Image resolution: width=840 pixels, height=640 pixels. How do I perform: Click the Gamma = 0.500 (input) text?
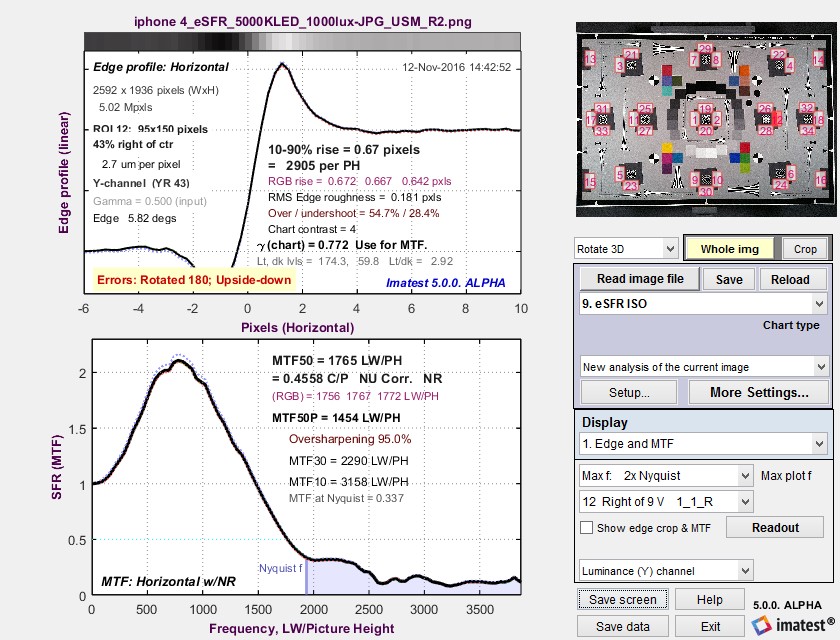pos(149,201)
